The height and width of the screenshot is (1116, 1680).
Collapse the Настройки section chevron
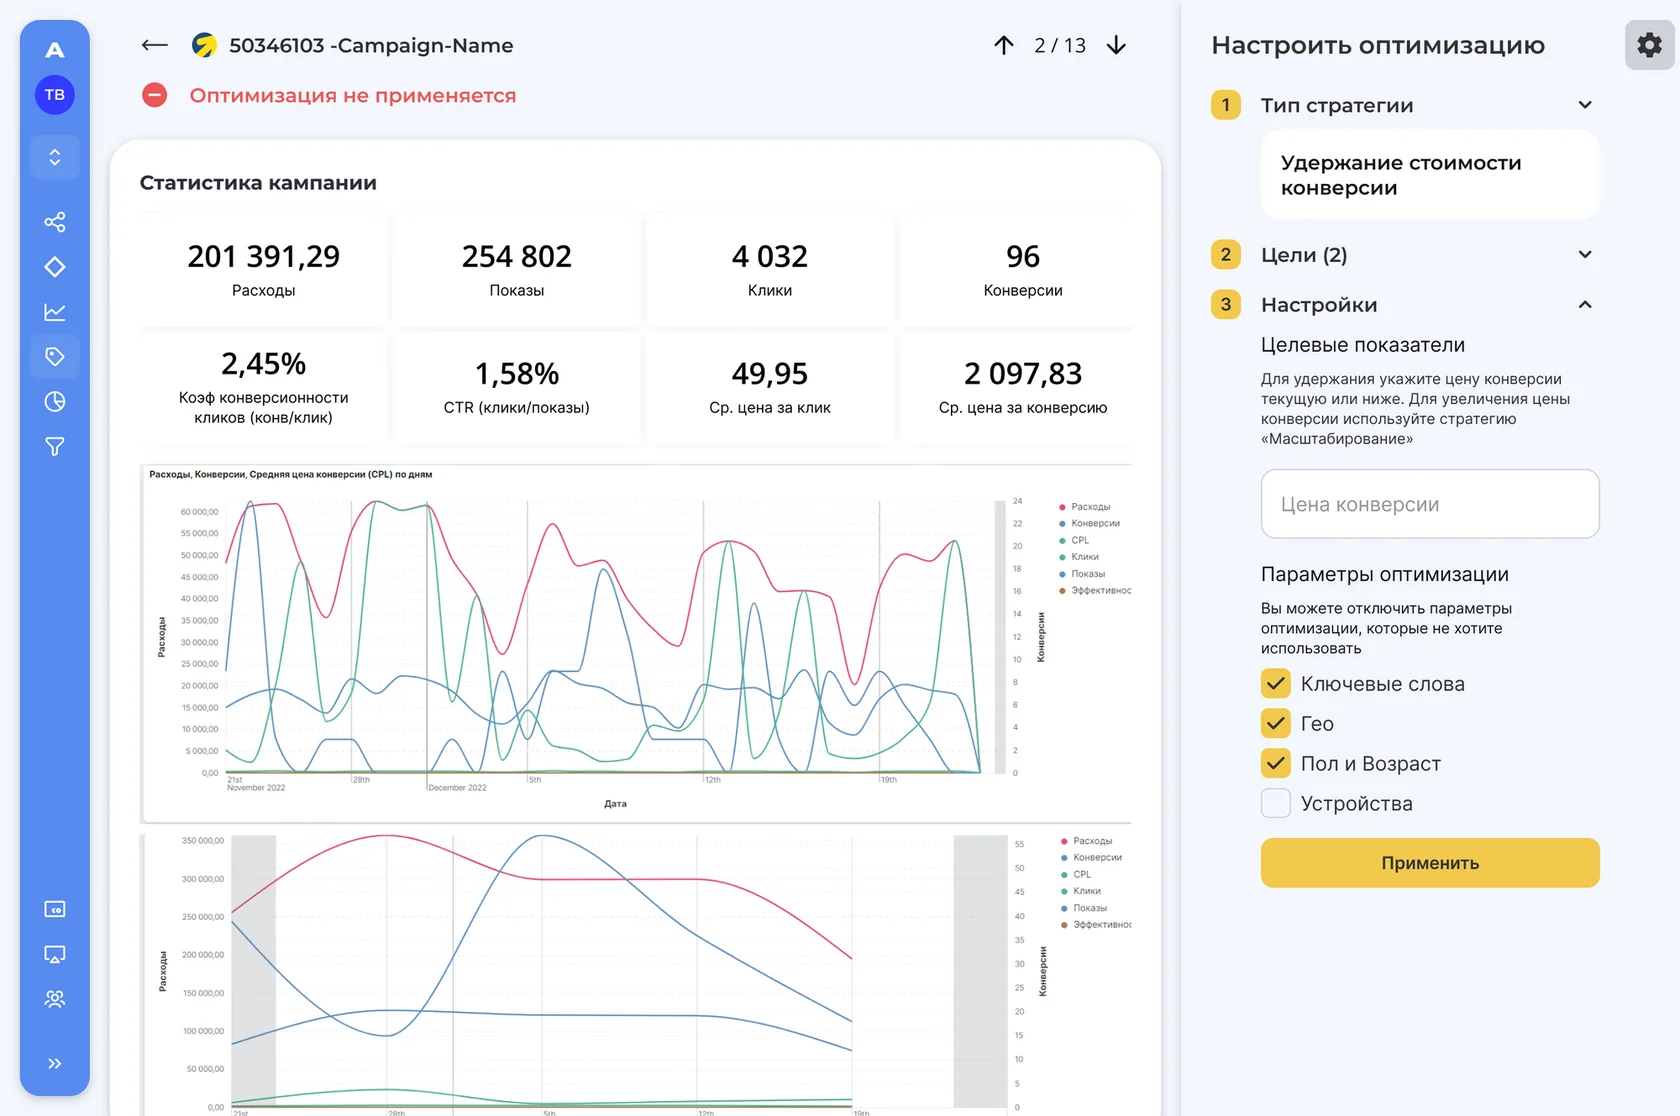(x=1585, y=304)
